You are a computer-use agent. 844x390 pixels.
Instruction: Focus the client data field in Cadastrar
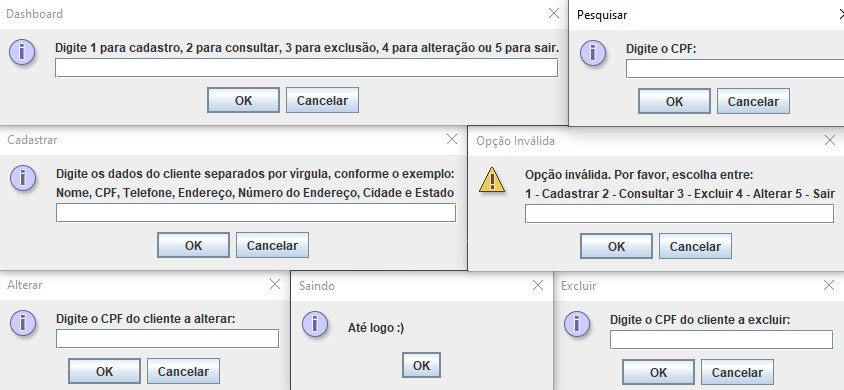coord(256,212)
